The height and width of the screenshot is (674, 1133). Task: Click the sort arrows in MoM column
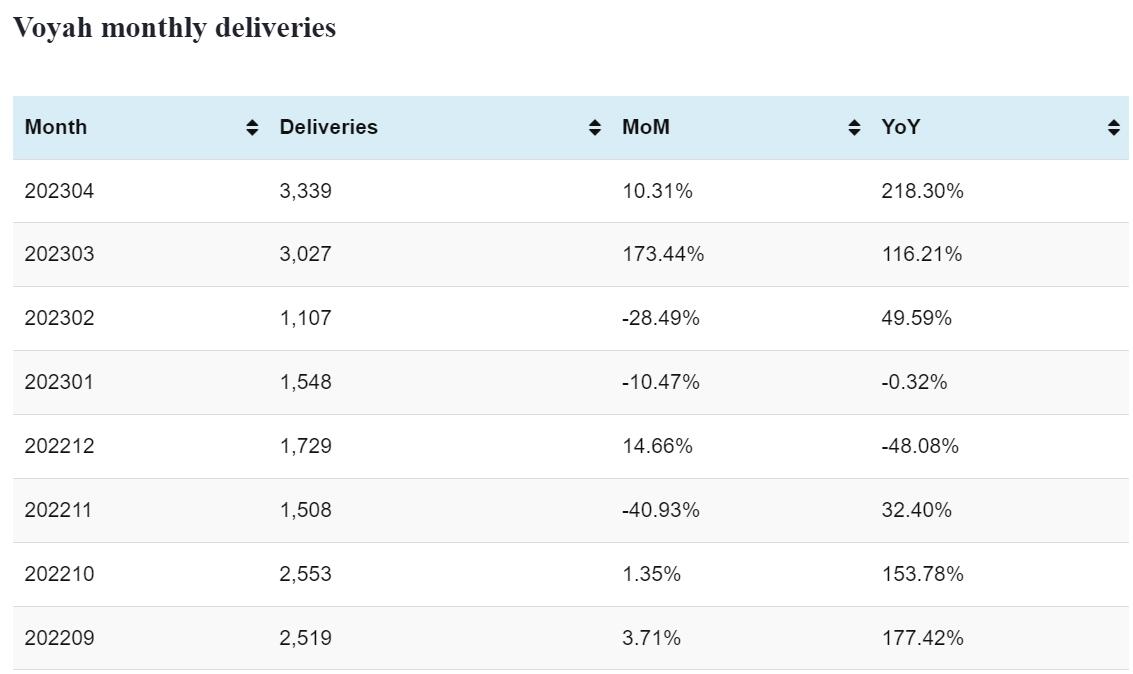tap(854, 127)
